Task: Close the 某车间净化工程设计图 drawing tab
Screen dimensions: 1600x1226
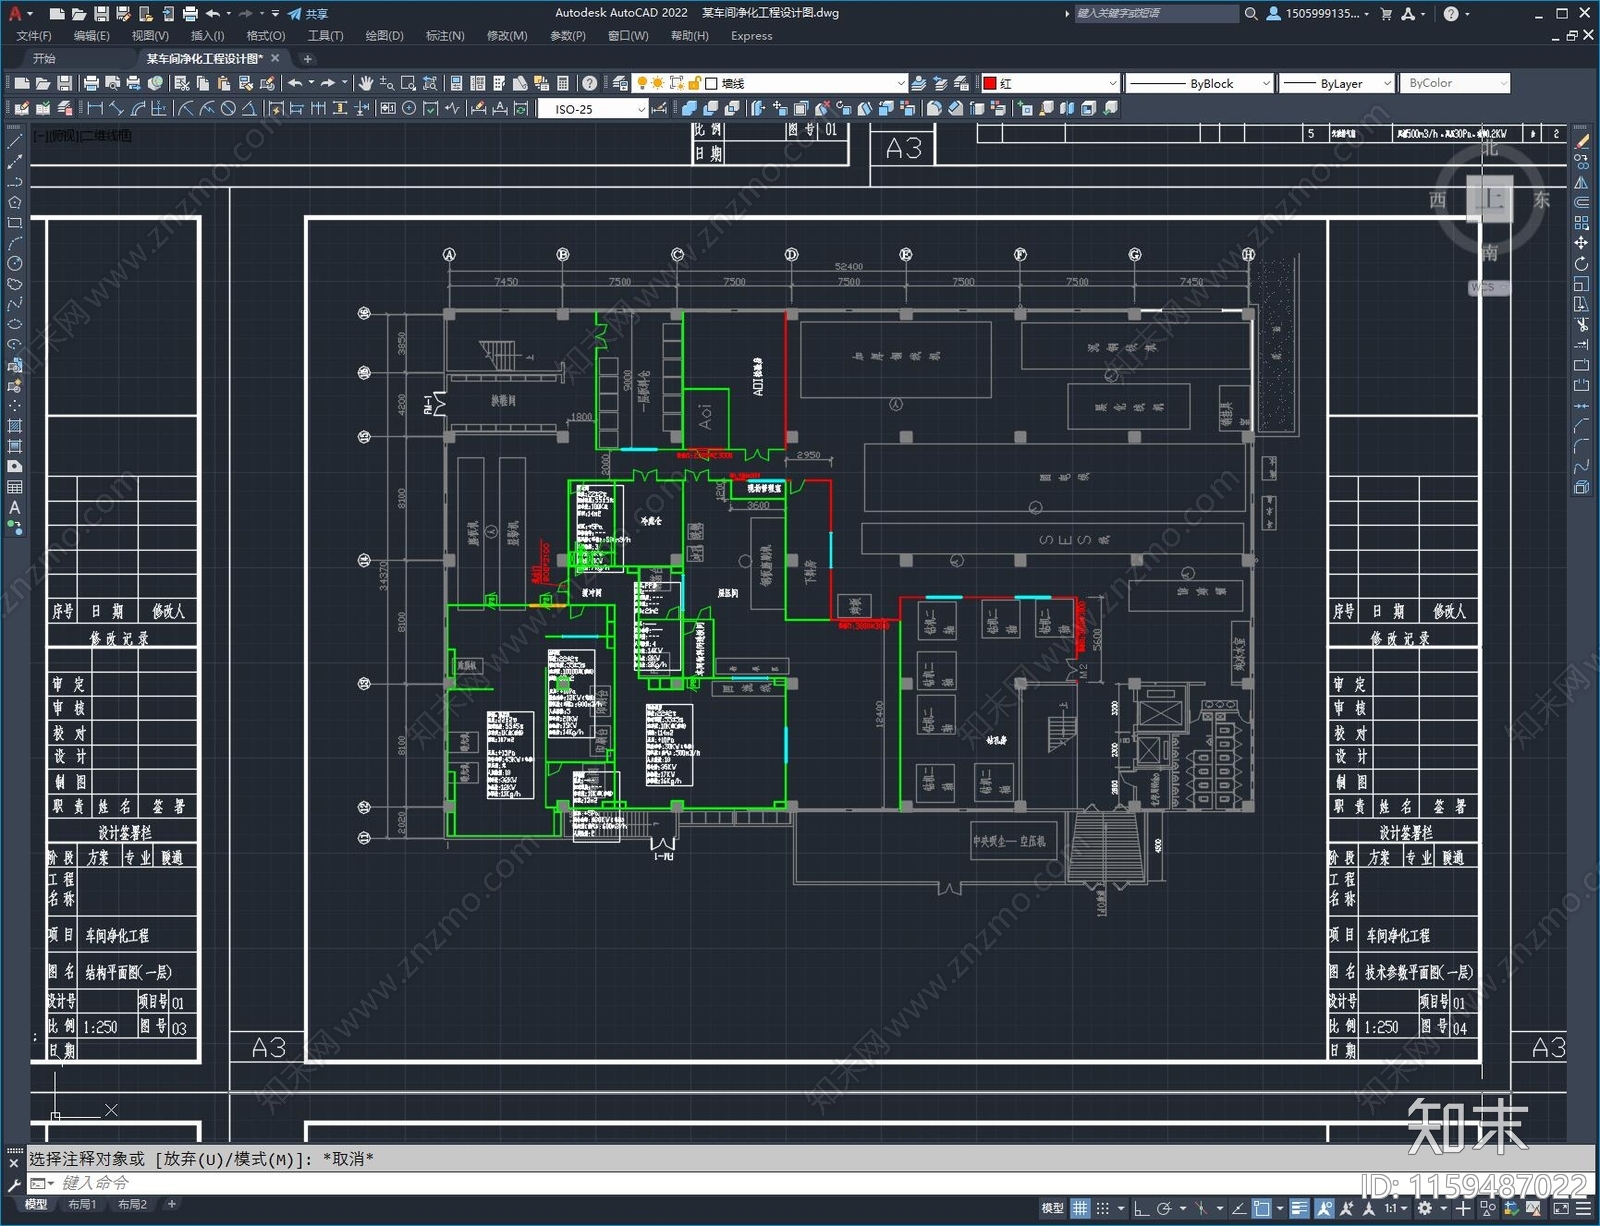Action: tap(275, 58)
